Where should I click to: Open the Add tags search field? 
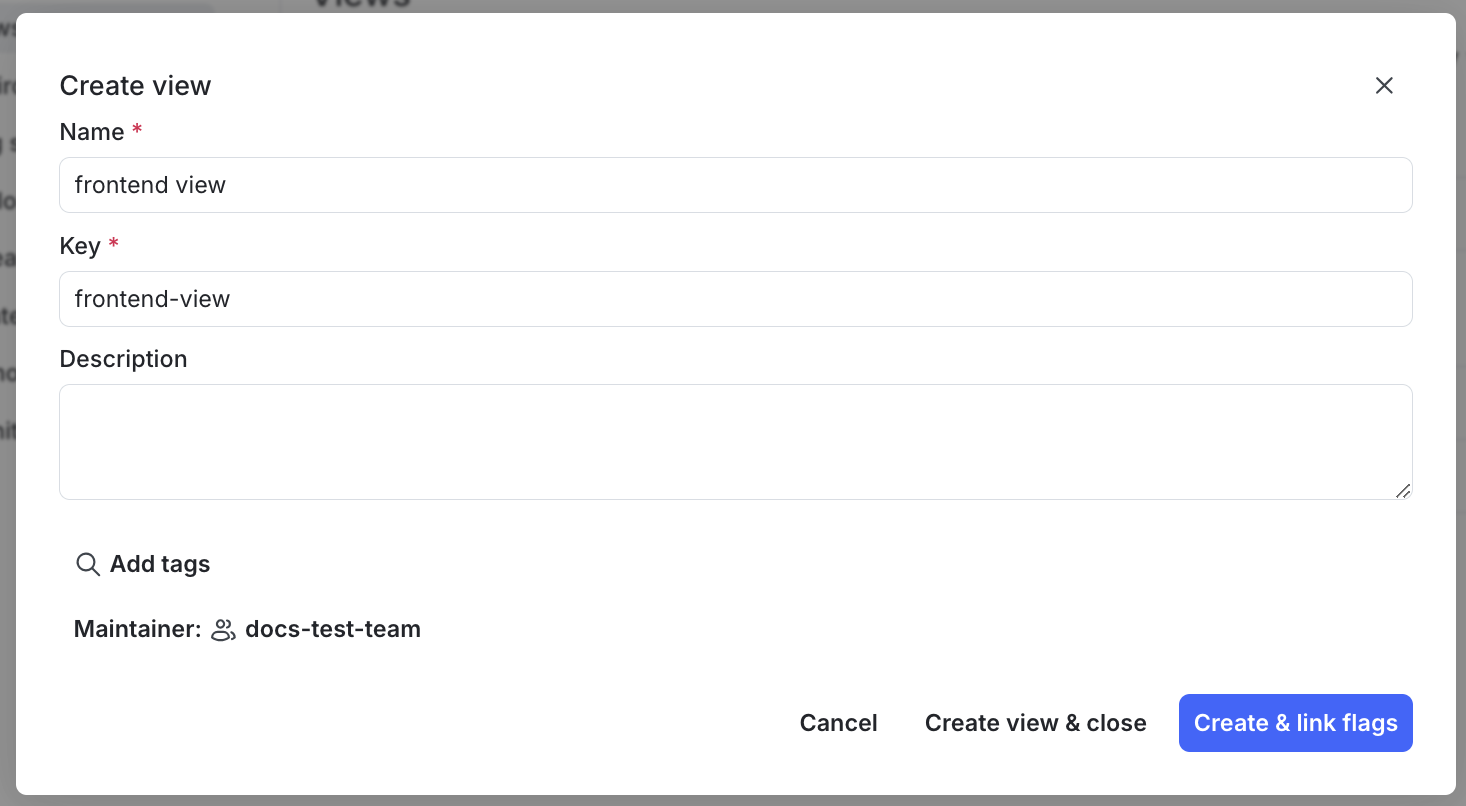click(159, 564)
